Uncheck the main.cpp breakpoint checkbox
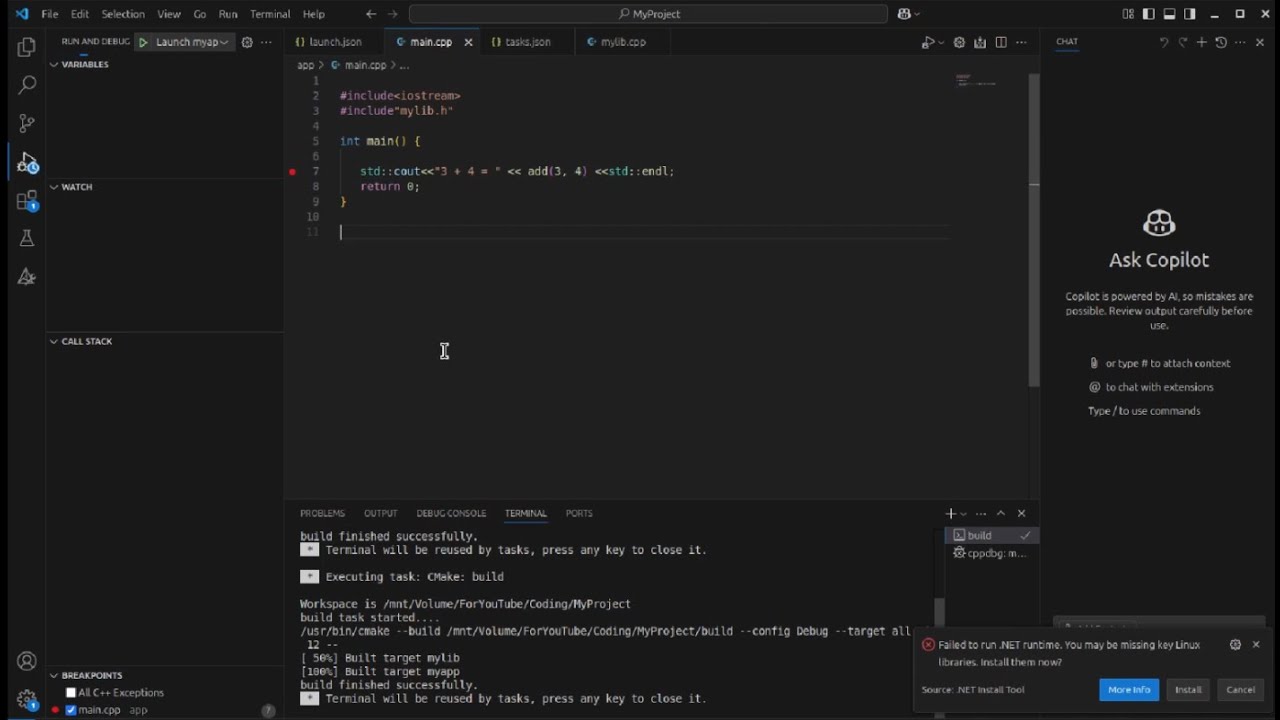The image size is (1280, 720). click(x=71, y=710)
